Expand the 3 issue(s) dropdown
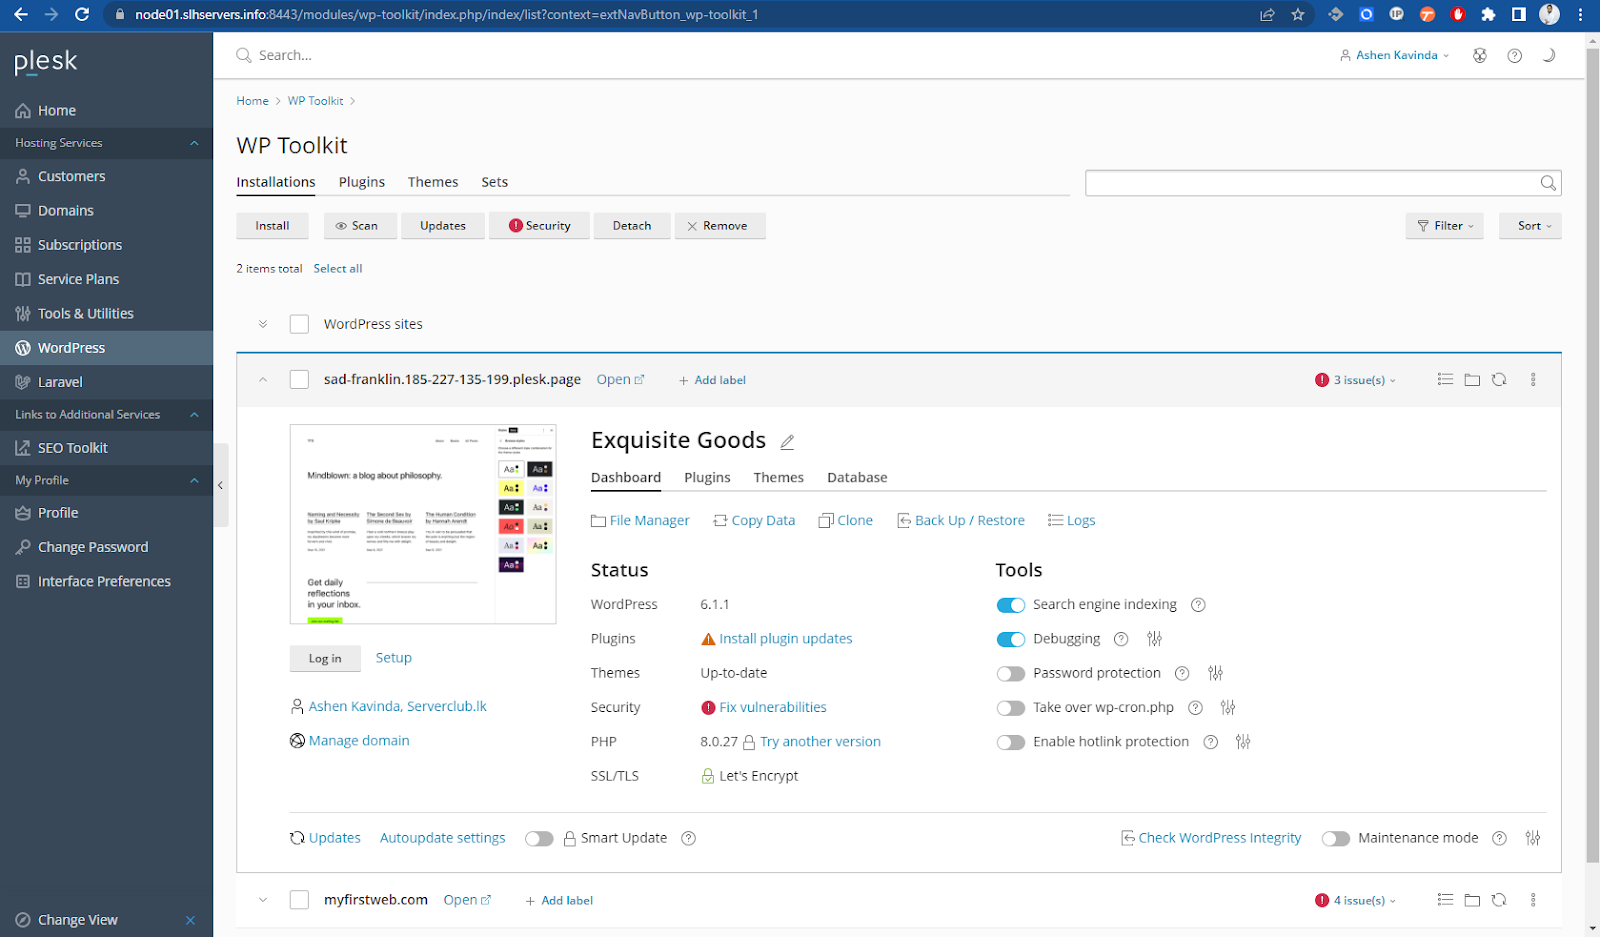This screenshot has height=937, width=1600. 1357,380
